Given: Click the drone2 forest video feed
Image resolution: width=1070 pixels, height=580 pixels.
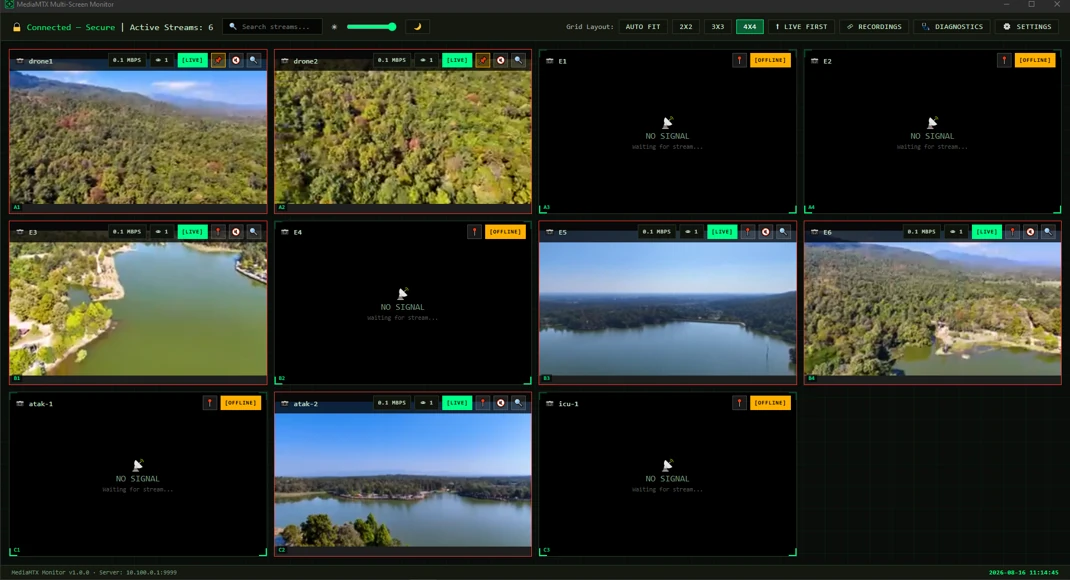Looking at the screenshot, I should tap(403, 137).
